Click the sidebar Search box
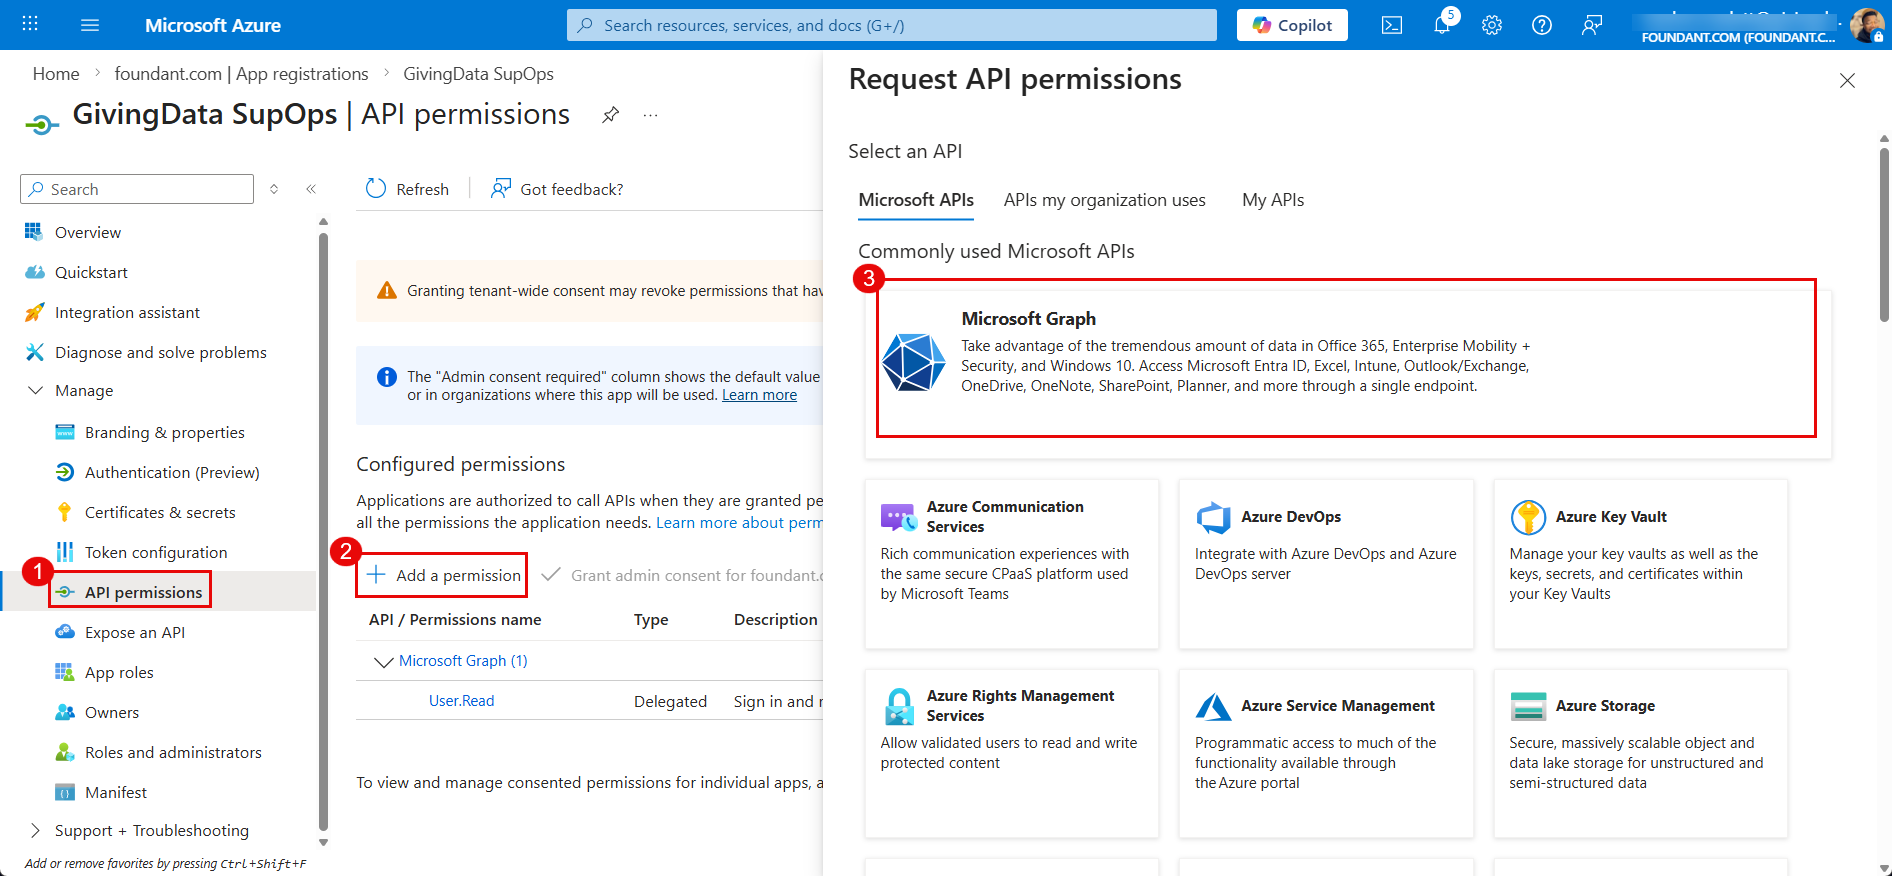1892x876 pixels. coord(137,189)
